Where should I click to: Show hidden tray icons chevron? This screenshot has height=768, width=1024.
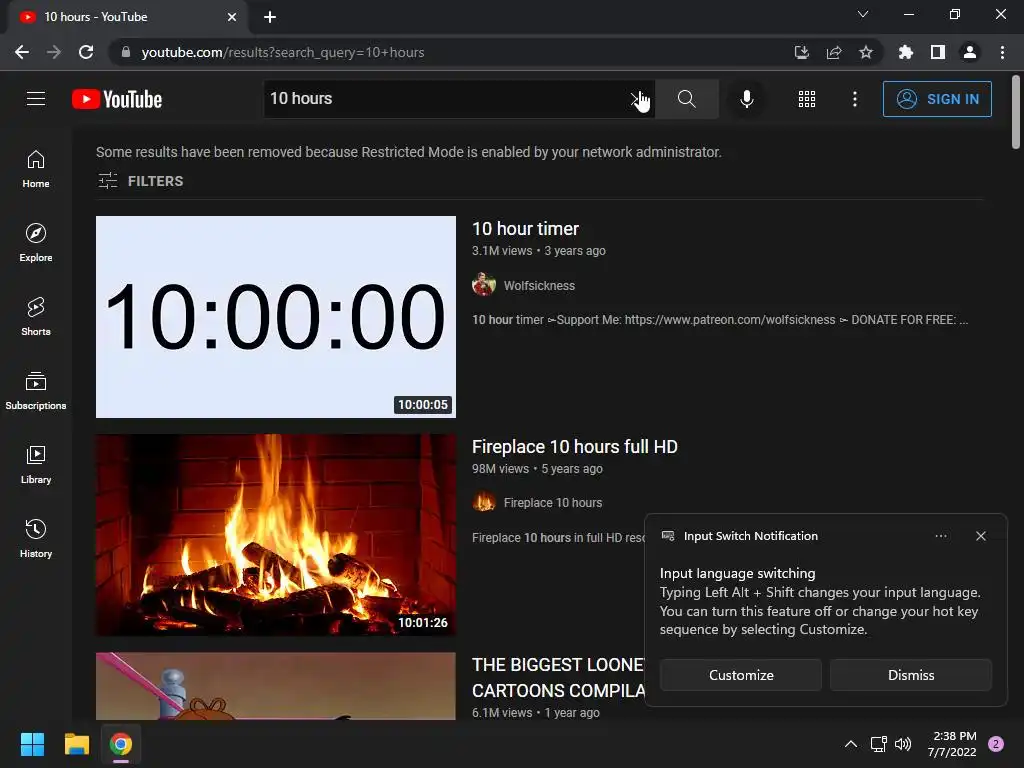pyautogui.click(x=850, y=744)
